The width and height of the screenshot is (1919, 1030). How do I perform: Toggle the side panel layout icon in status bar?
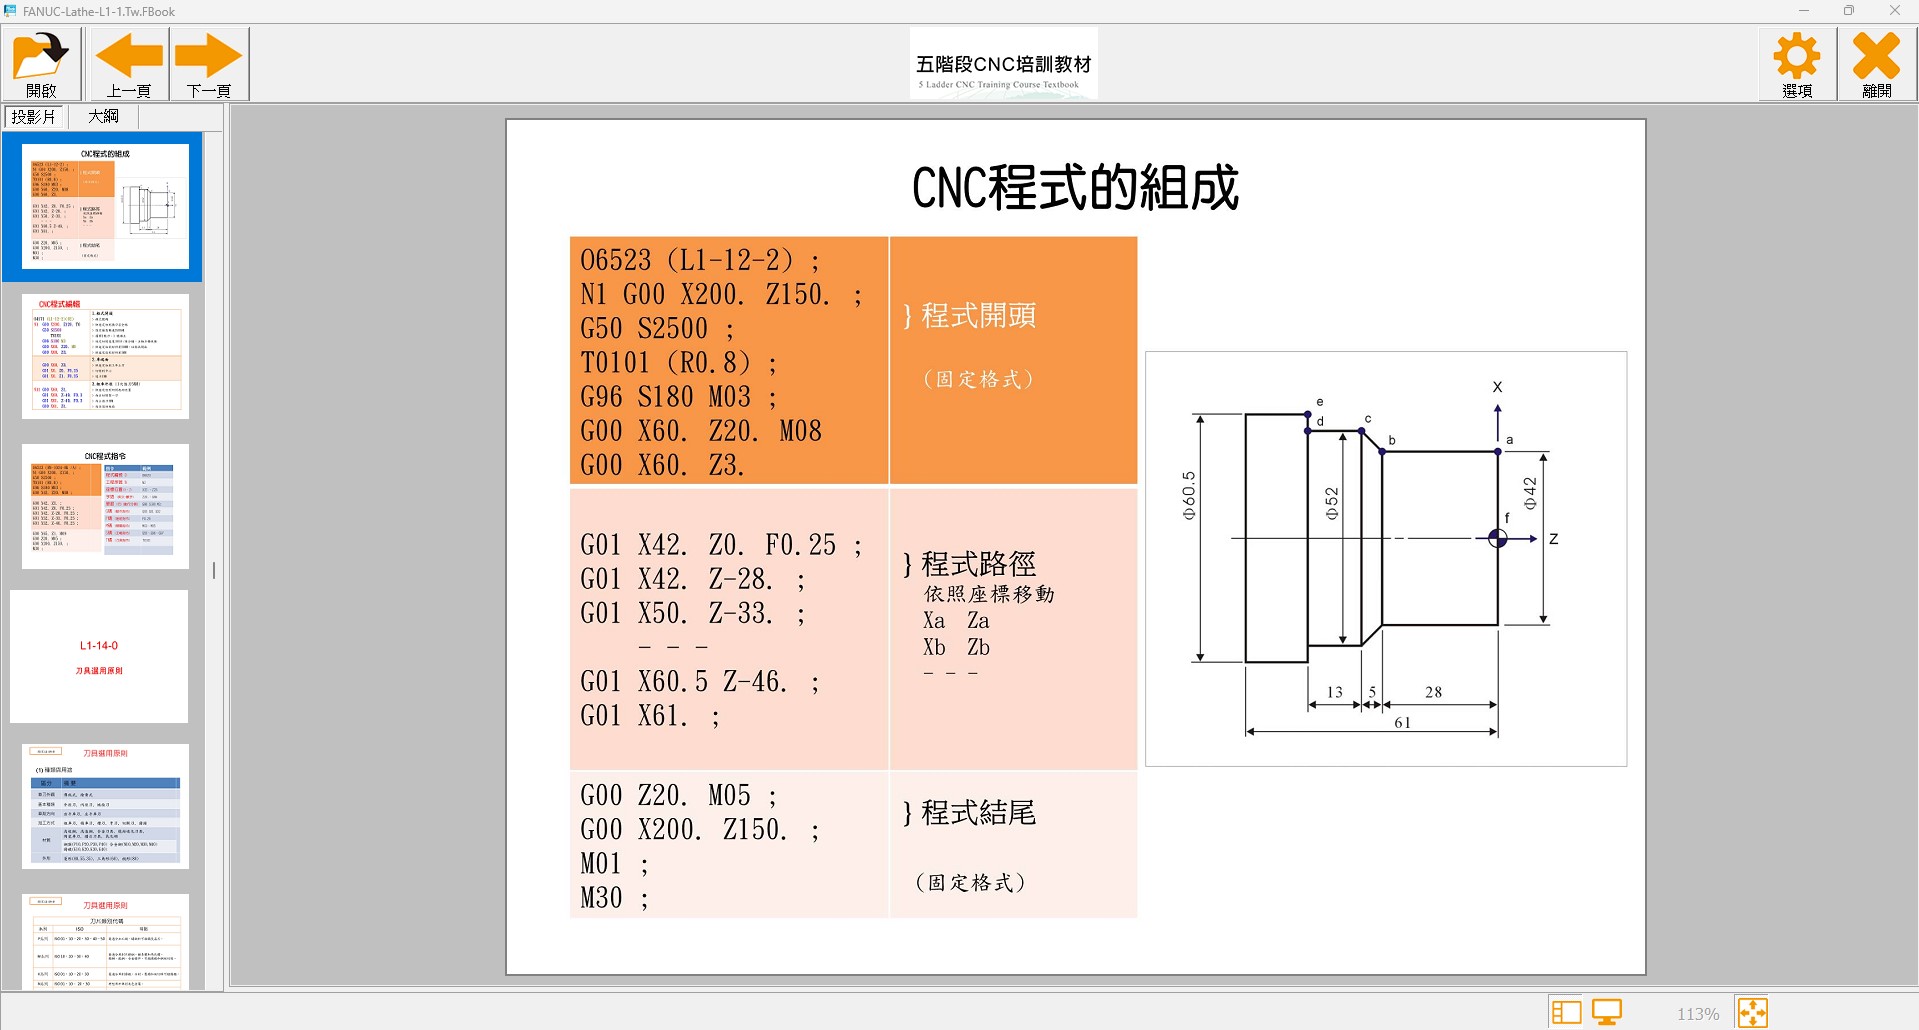tap(1566, 1012)
